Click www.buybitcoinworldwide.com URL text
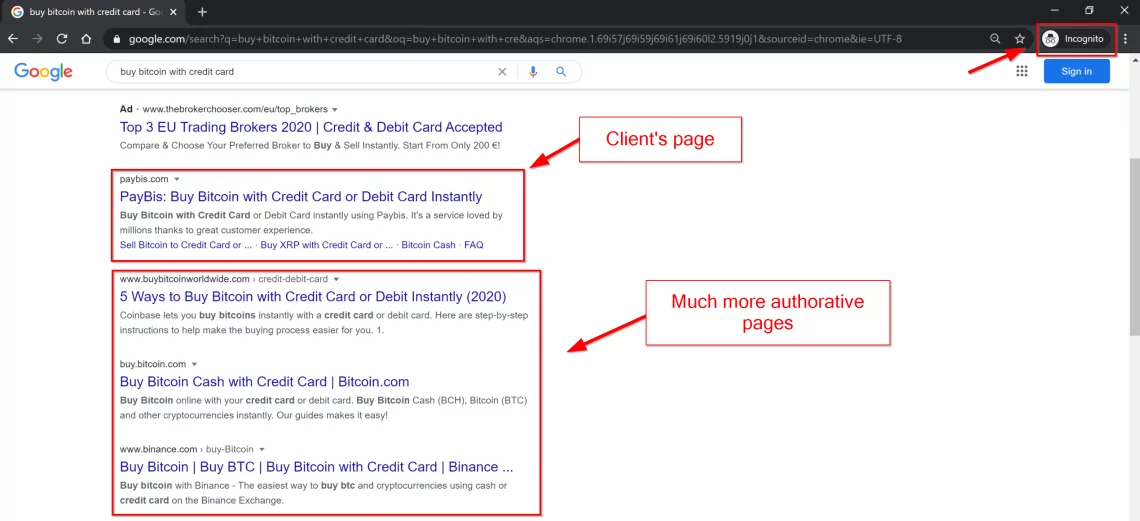 click(x=185, y=279)
